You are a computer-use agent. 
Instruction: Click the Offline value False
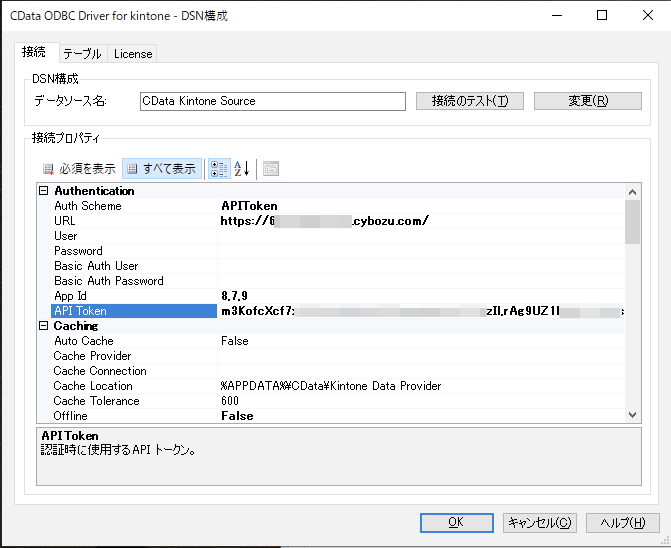tap(237, 416)
